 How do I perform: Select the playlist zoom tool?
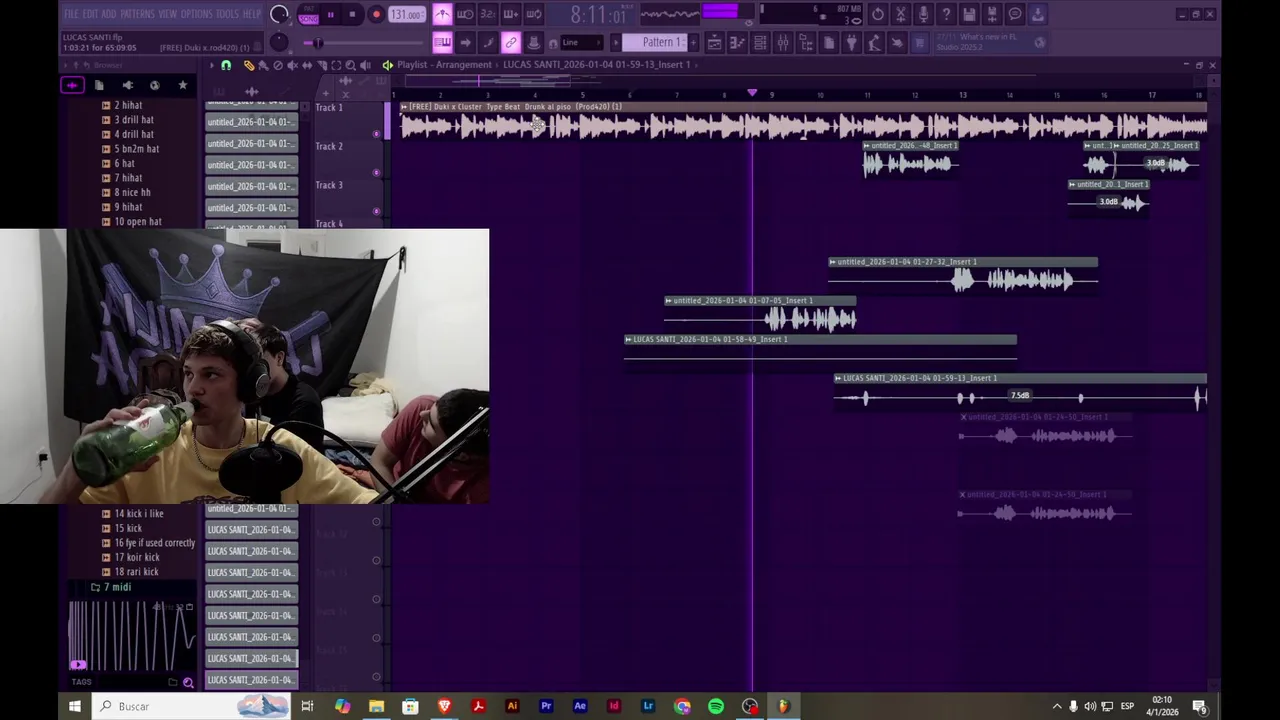coord(350,65)
